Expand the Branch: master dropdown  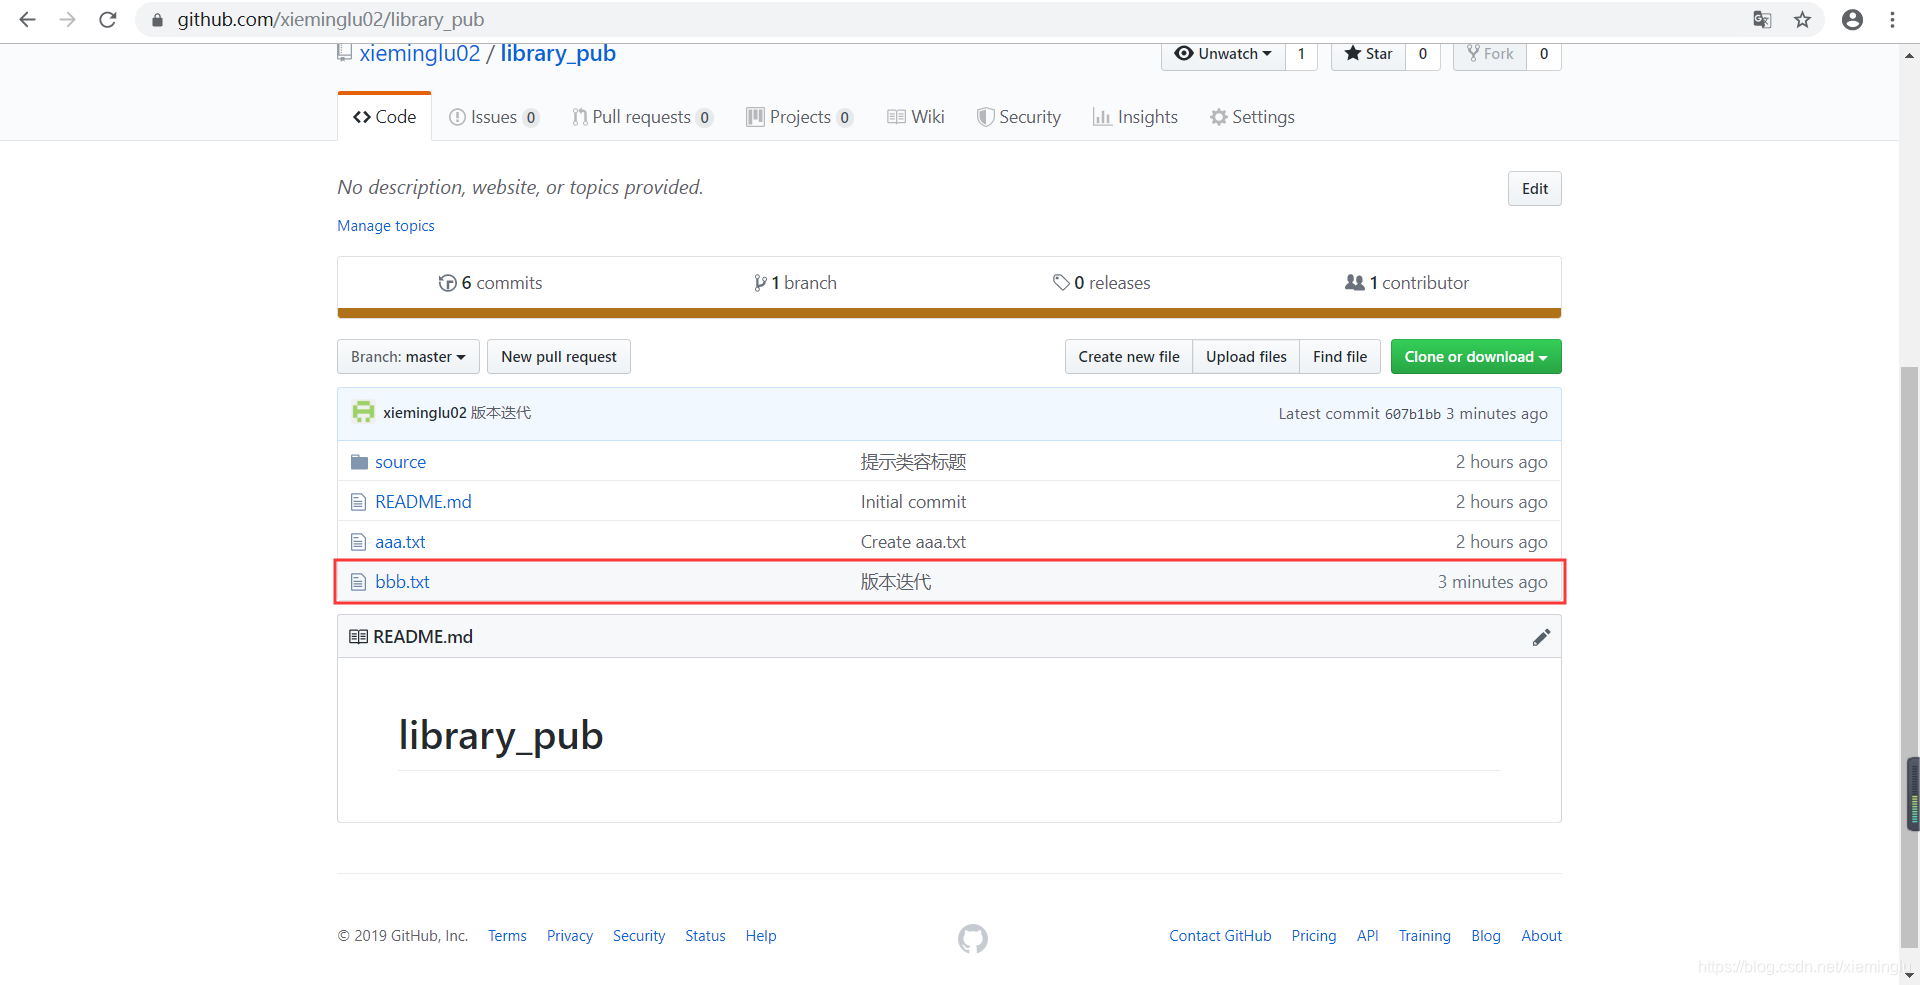(408, 357)
